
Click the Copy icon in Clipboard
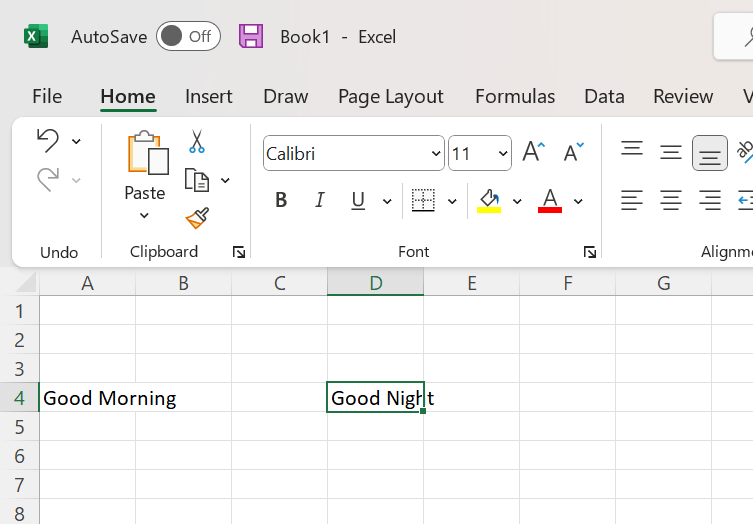[197, 180]
